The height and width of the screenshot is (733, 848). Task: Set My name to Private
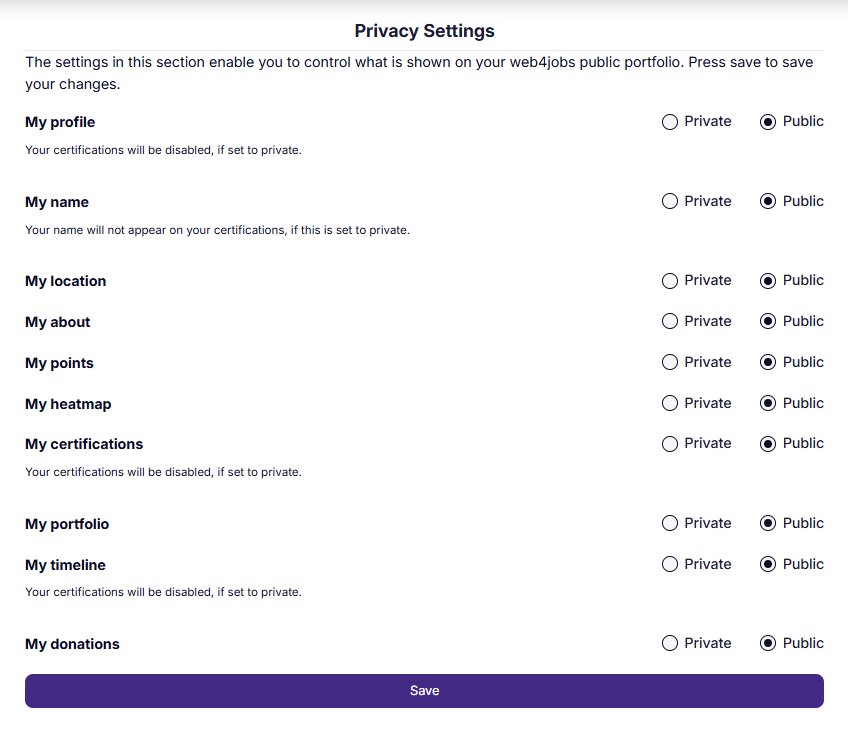click(x=670, y=202)
